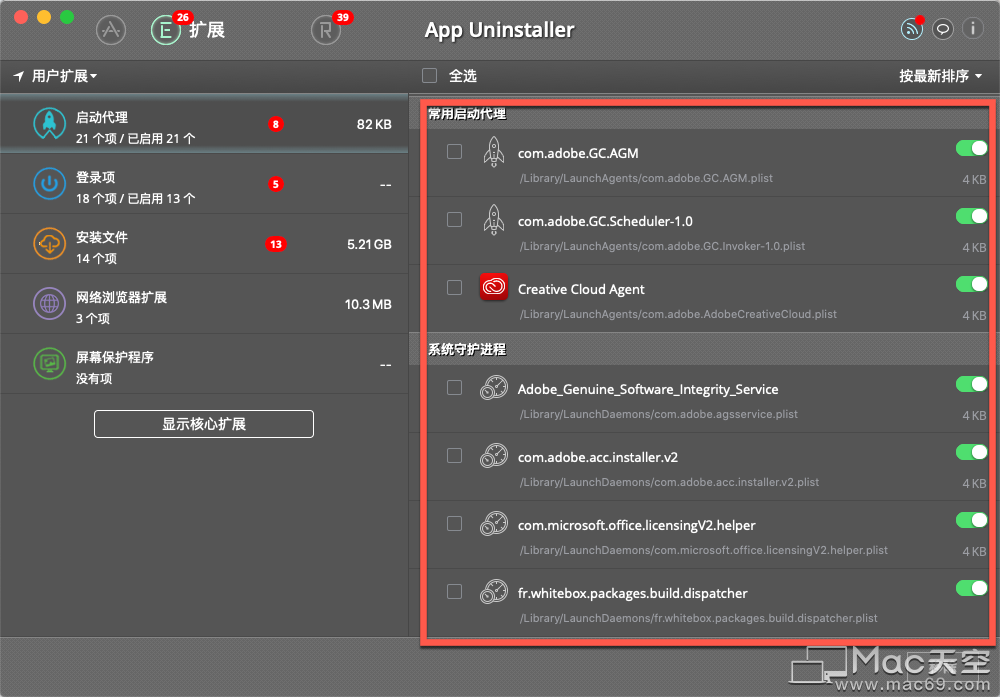Click the red 5 badge on 登录项

[276, 184]
